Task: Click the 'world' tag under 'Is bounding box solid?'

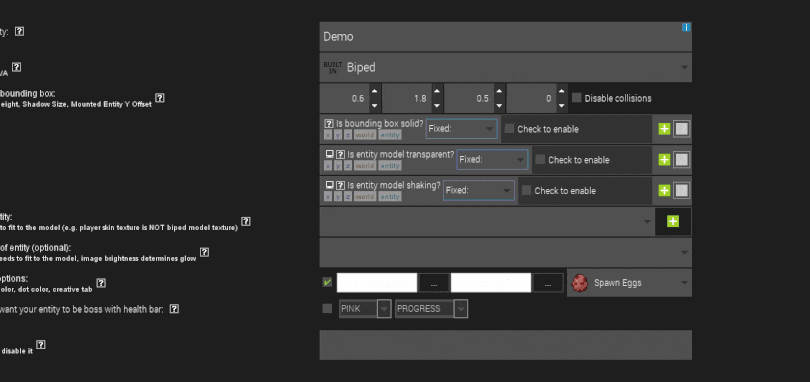Action: [x=365, y=135]
